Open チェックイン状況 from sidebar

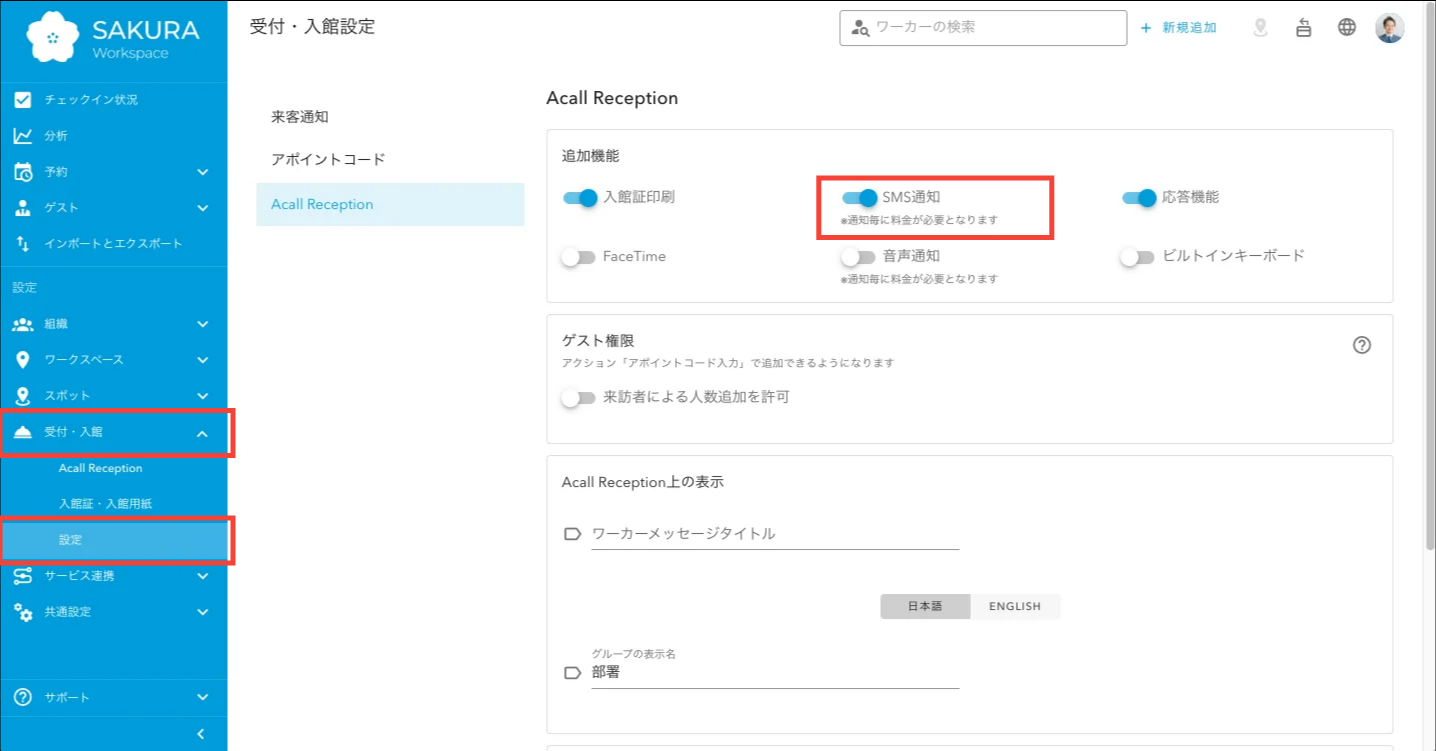(91, 100)
